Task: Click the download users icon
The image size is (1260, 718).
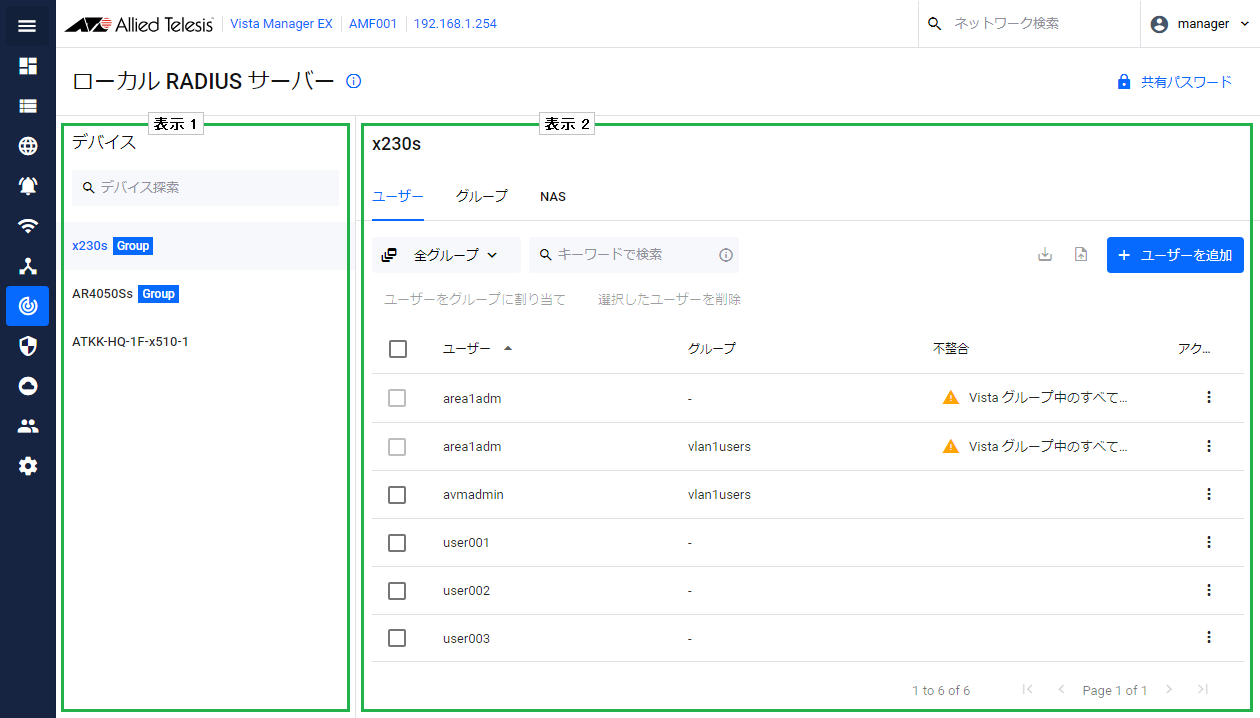Action: [x=1045, y=255]
